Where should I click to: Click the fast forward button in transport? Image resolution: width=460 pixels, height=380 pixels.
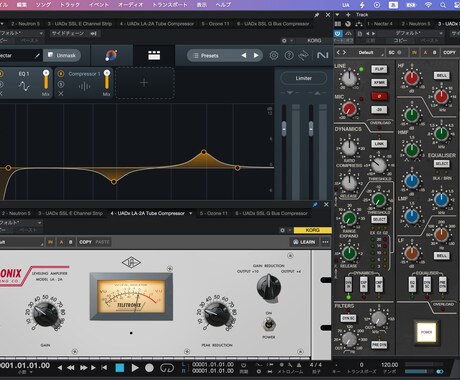coord(83,368)
